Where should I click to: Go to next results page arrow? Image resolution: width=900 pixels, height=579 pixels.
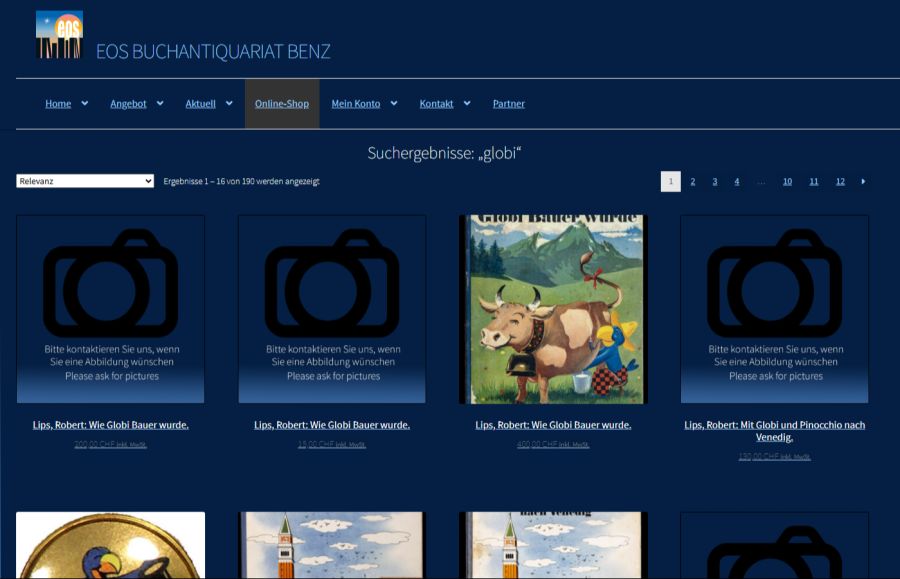pos(863,181)
